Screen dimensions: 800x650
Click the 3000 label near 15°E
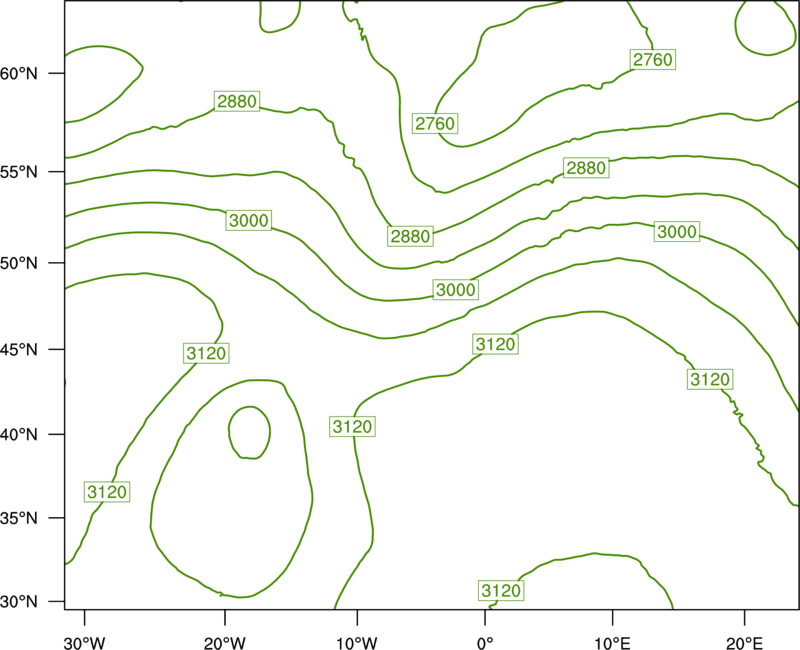point(677,232)
